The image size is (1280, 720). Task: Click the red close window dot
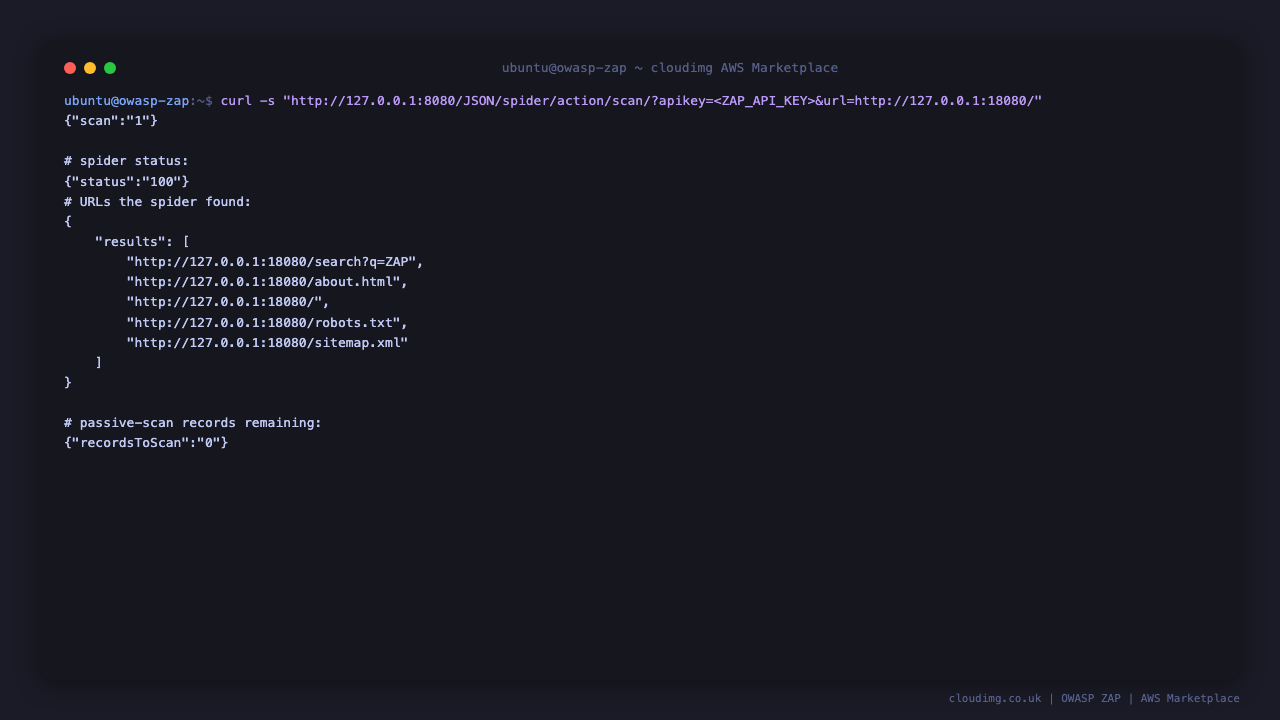[x=70, y=68]
